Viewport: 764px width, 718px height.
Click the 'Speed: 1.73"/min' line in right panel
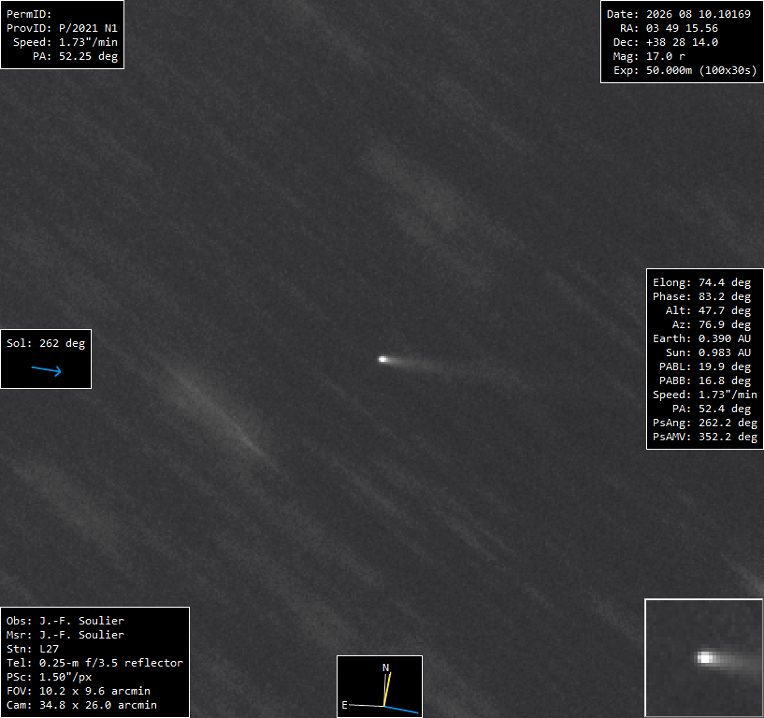click(x=705, y=395)
